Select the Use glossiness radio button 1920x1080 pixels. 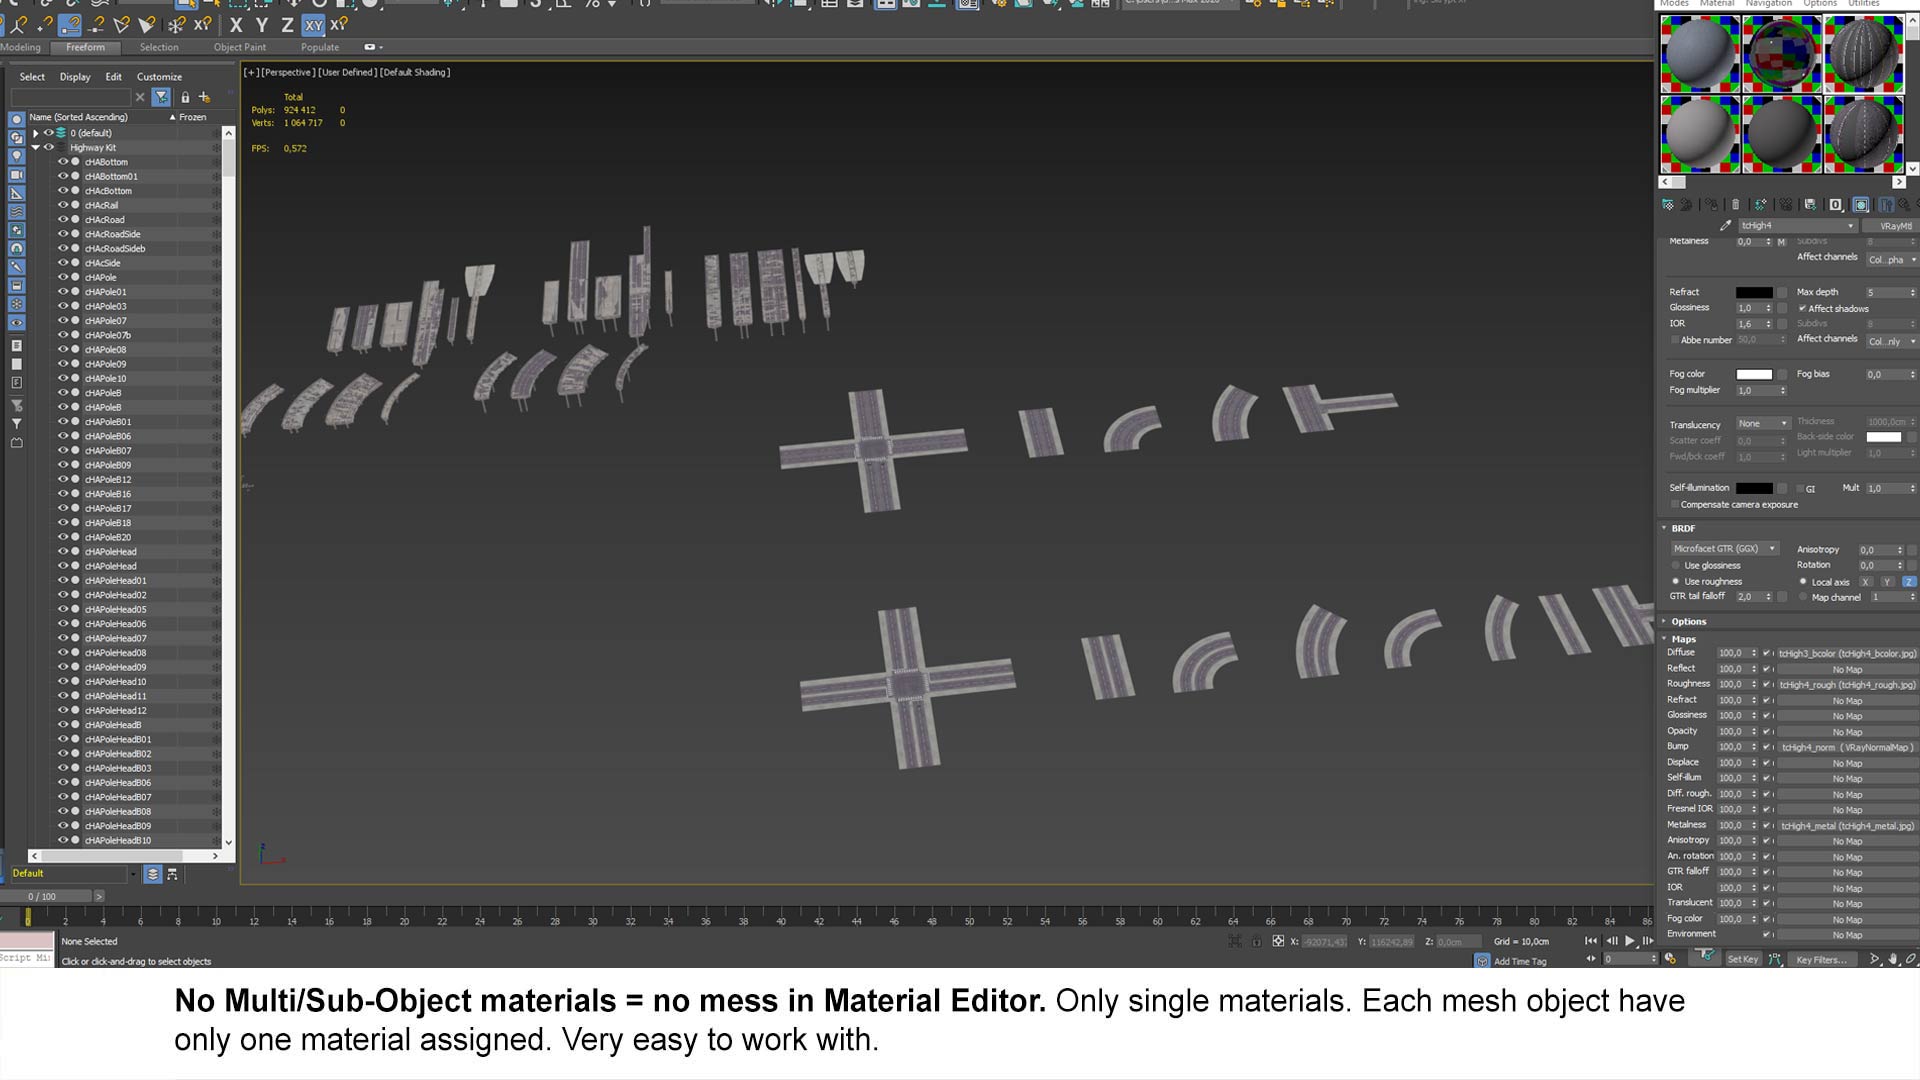point(1676,565)
